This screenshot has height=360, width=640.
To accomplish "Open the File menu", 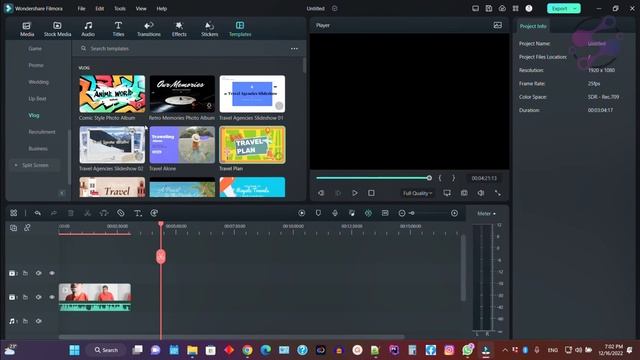I will tap(82, 9).
